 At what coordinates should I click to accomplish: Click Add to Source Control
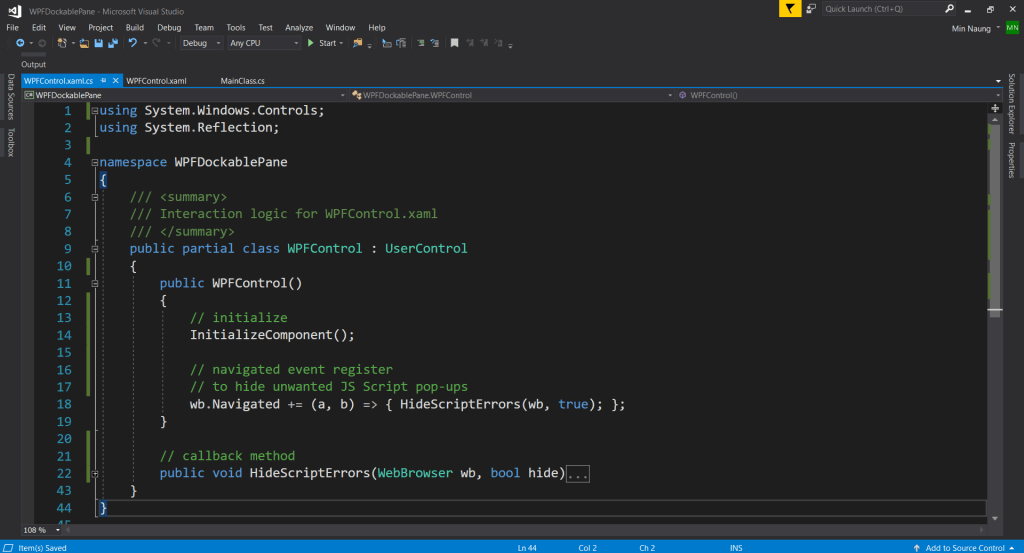click(964, 547)
